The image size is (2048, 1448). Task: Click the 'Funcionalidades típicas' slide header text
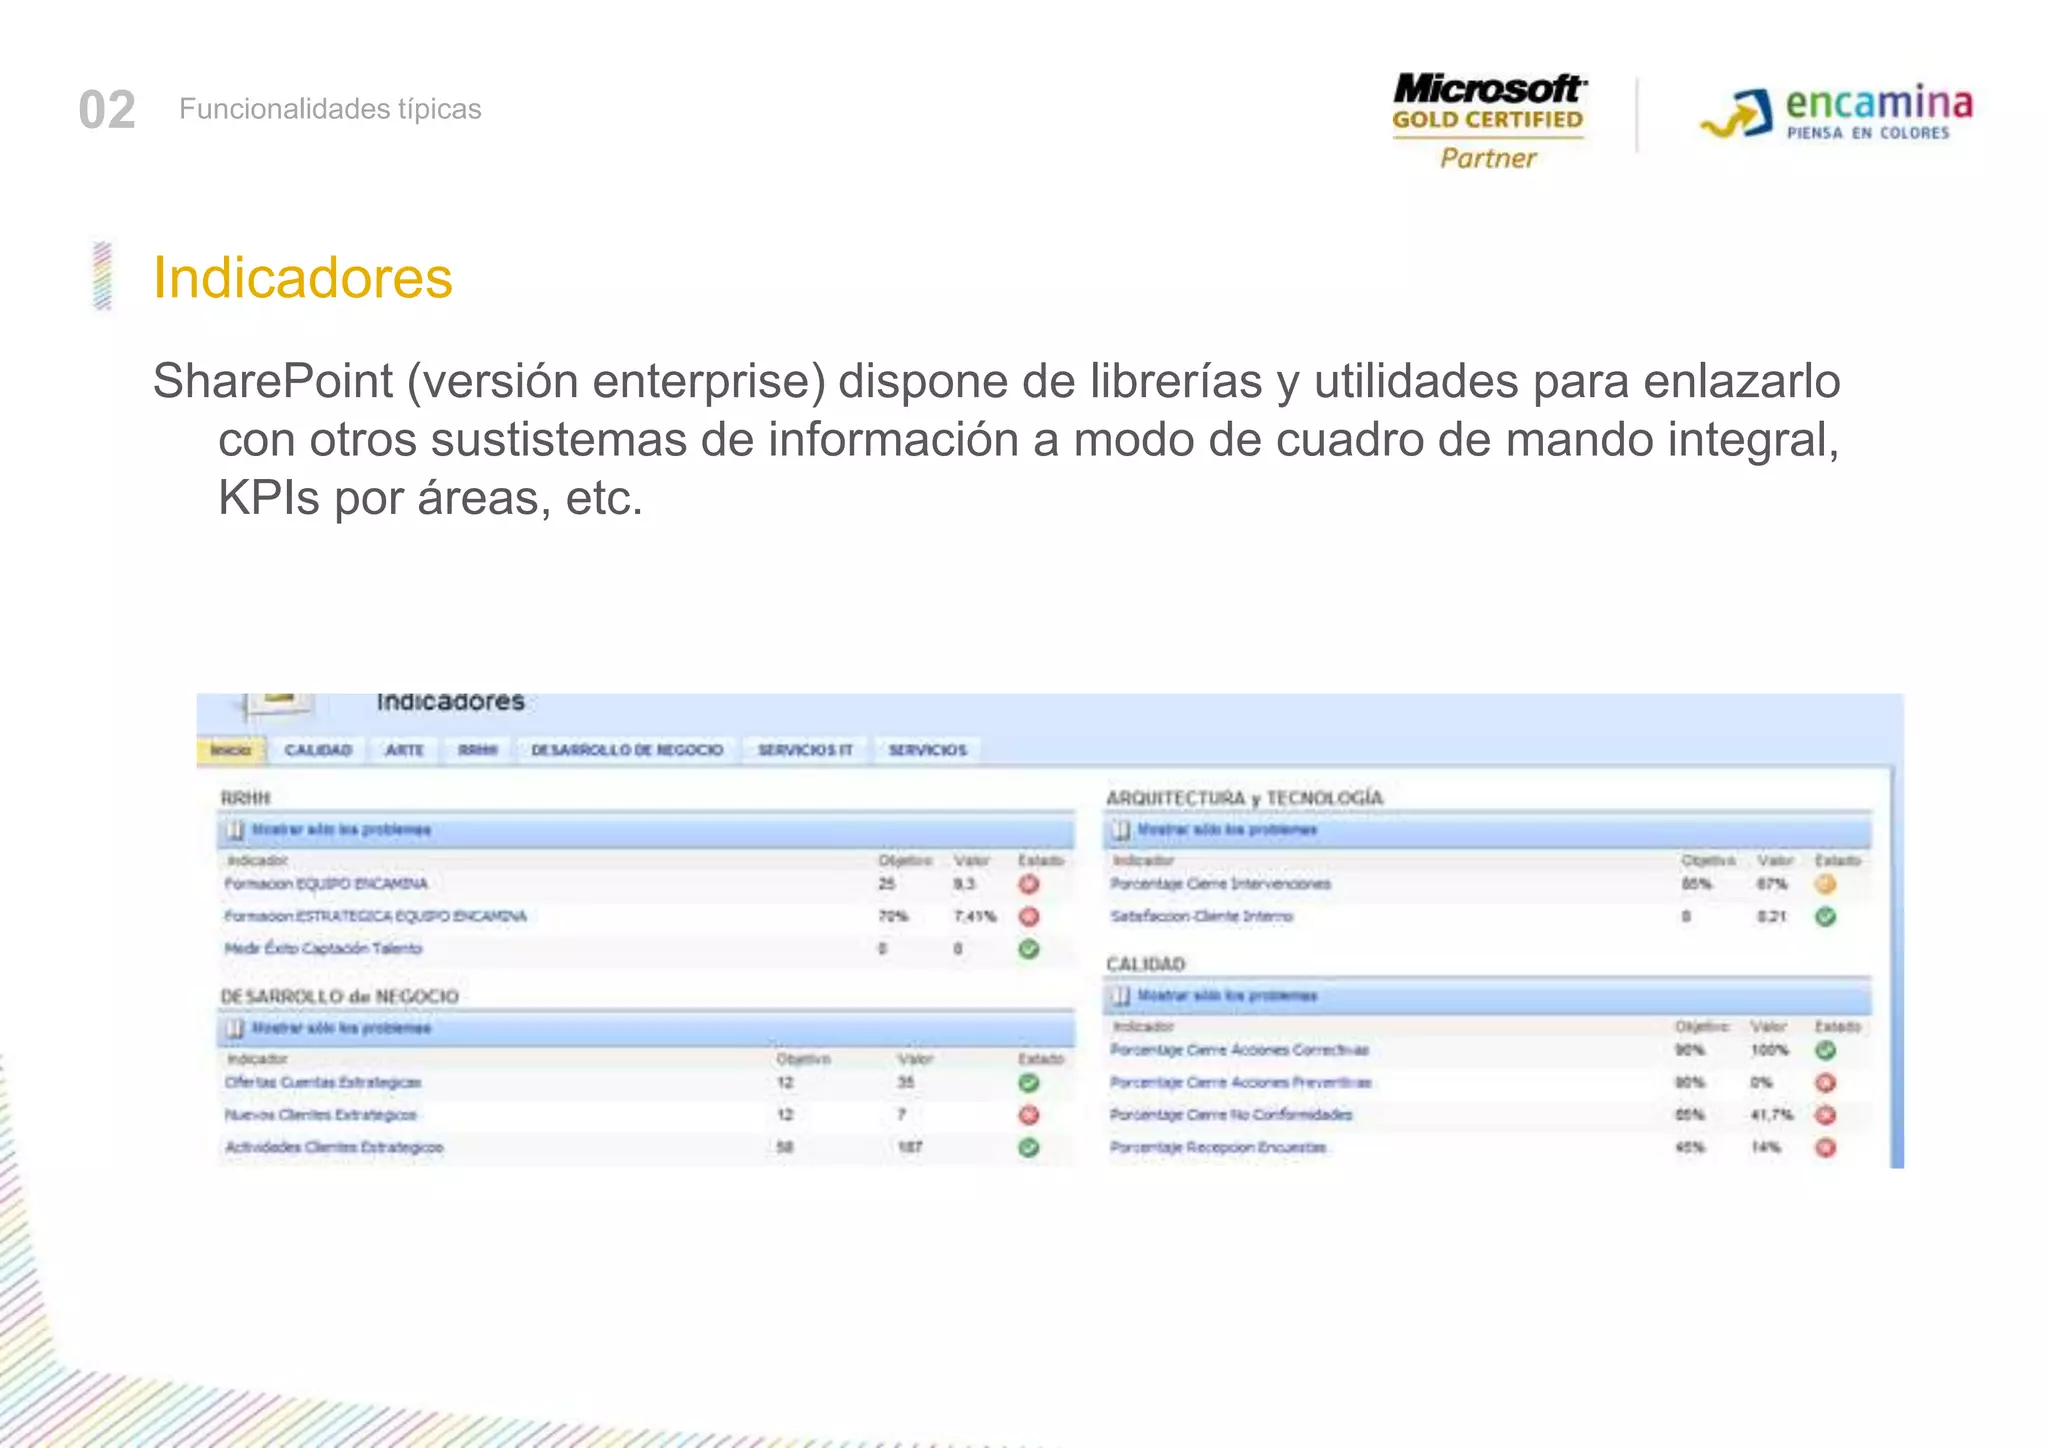coord(330,109)
